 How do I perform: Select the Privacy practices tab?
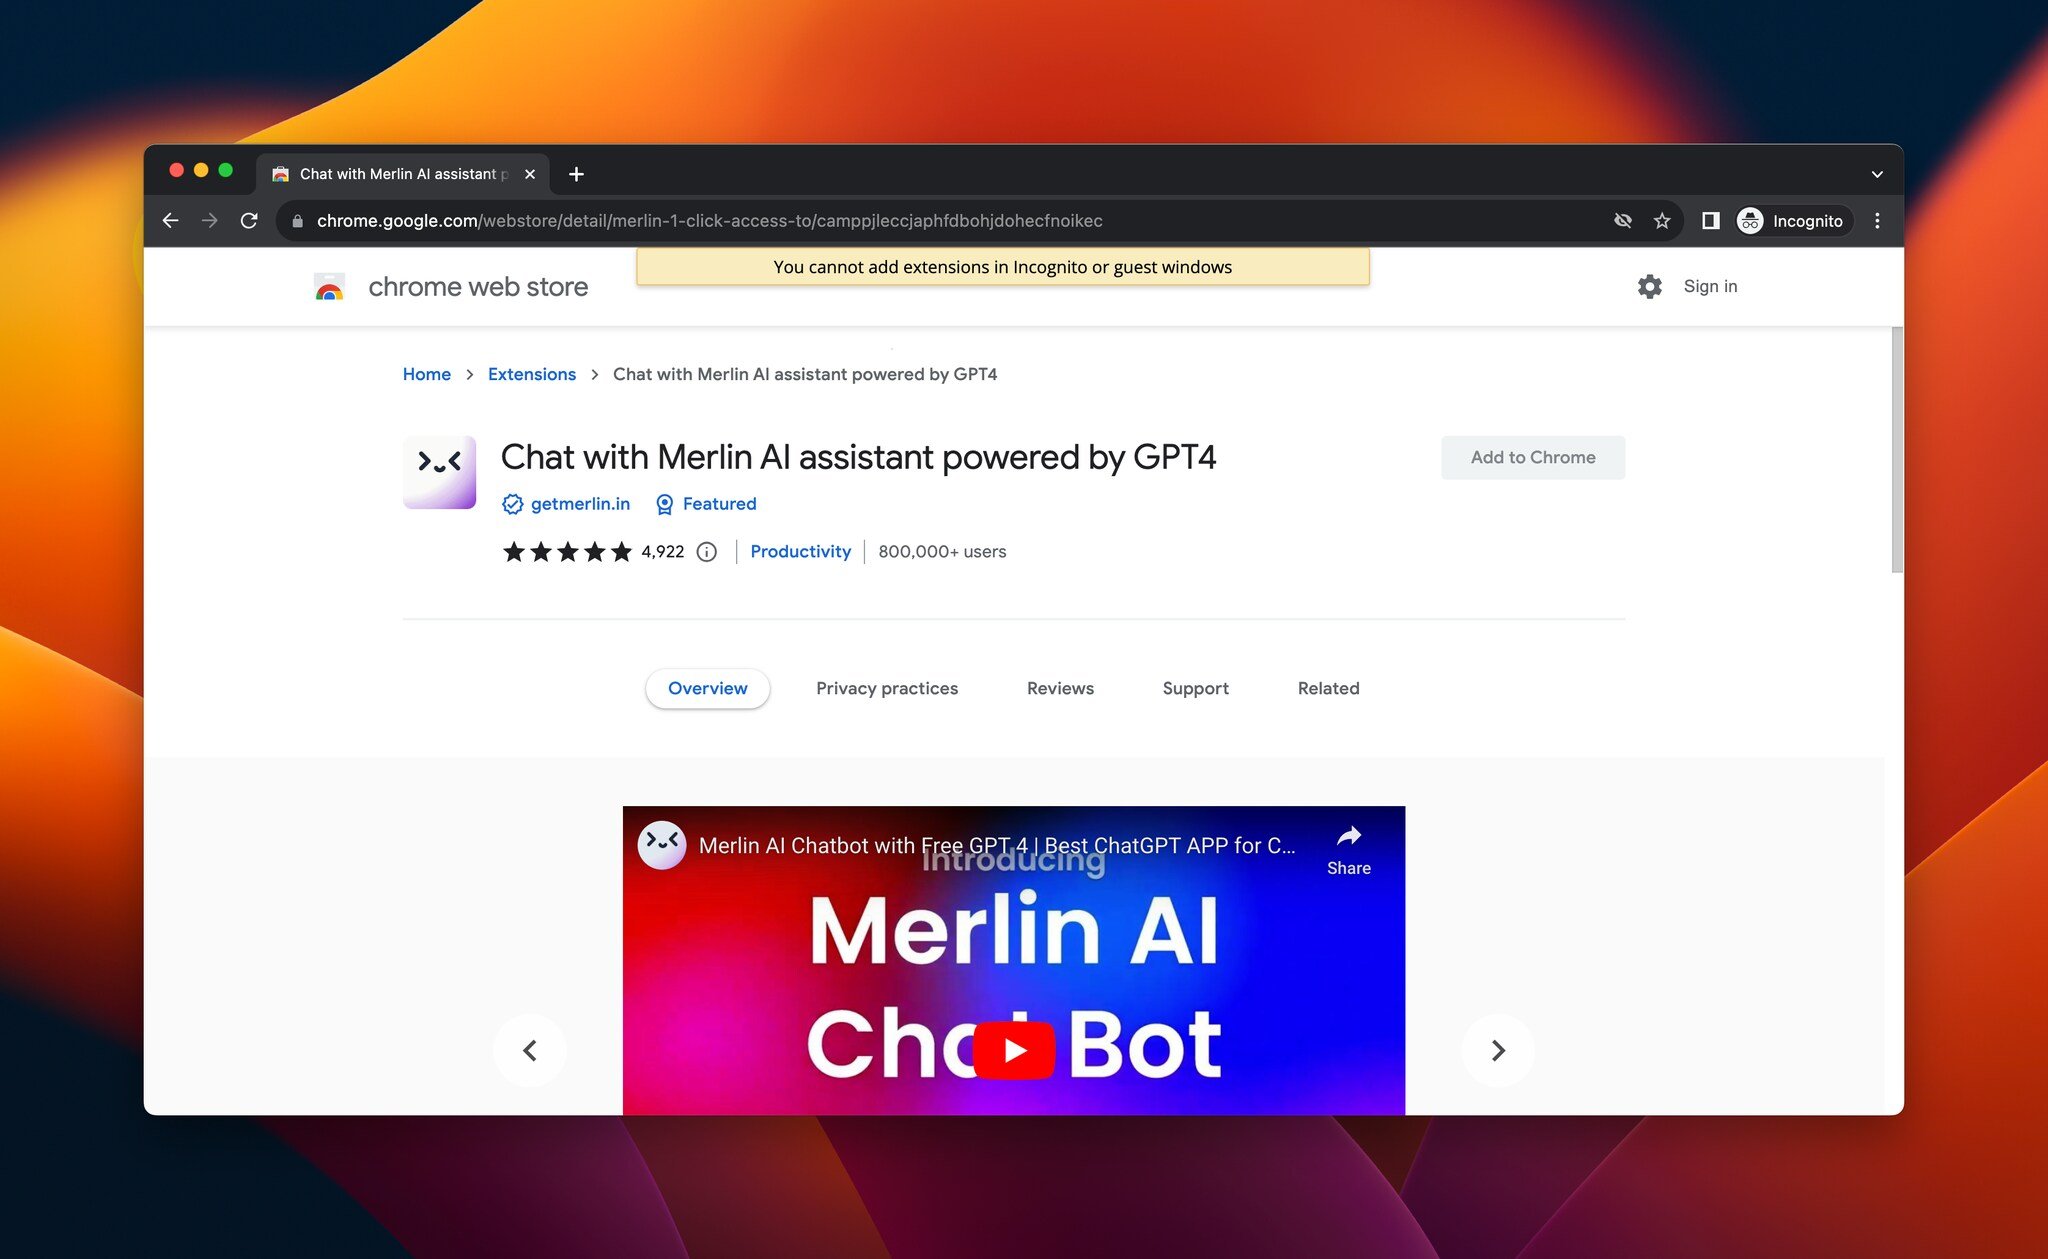(885, 687)
